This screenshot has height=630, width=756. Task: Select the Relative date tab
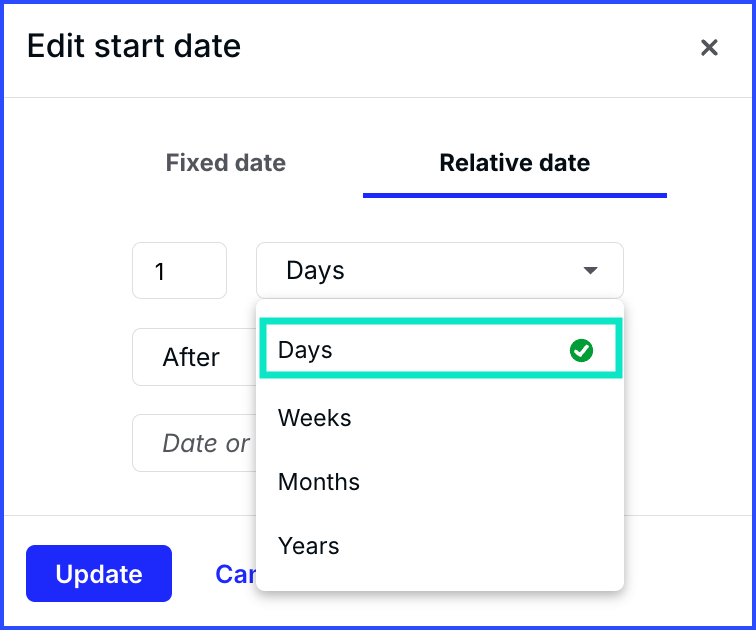pos(514,162)
